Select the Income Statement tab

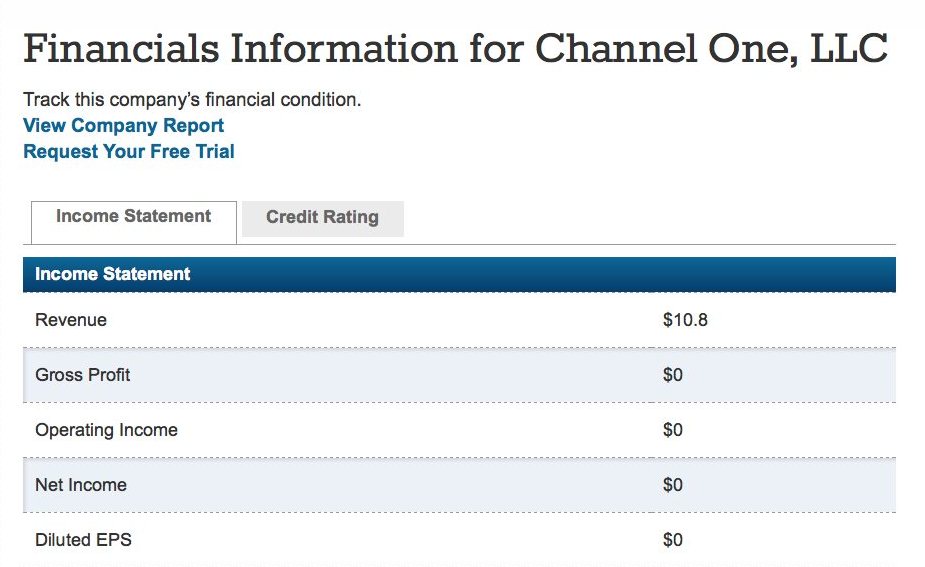[x=134, y=222]
